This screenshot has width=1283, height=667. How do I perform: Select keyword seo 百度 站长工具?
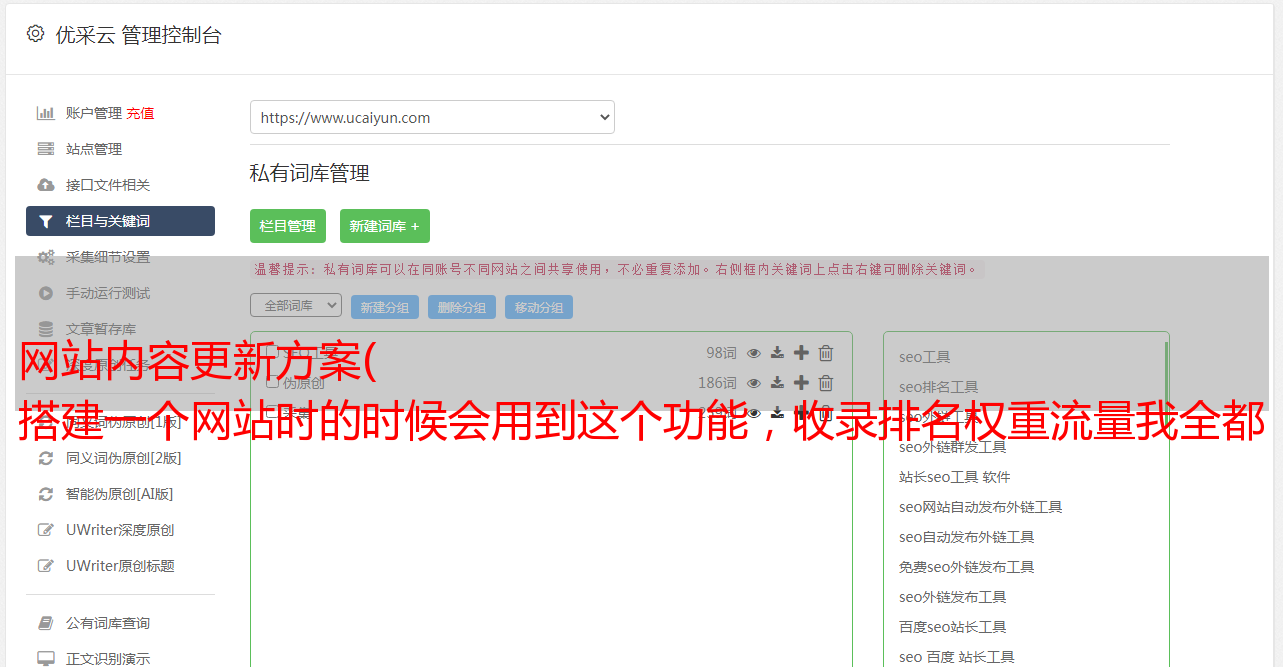pos(957,657)
